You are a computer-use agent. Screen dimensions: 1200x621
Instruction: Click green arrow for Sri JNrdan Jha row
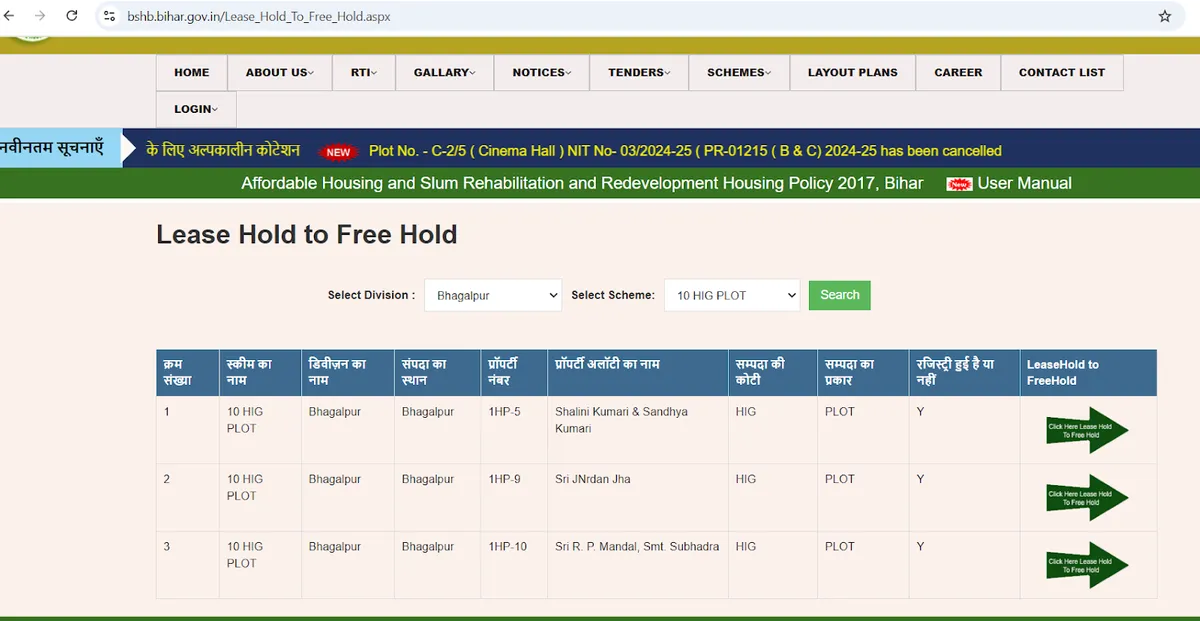[x=1086, y=498]
